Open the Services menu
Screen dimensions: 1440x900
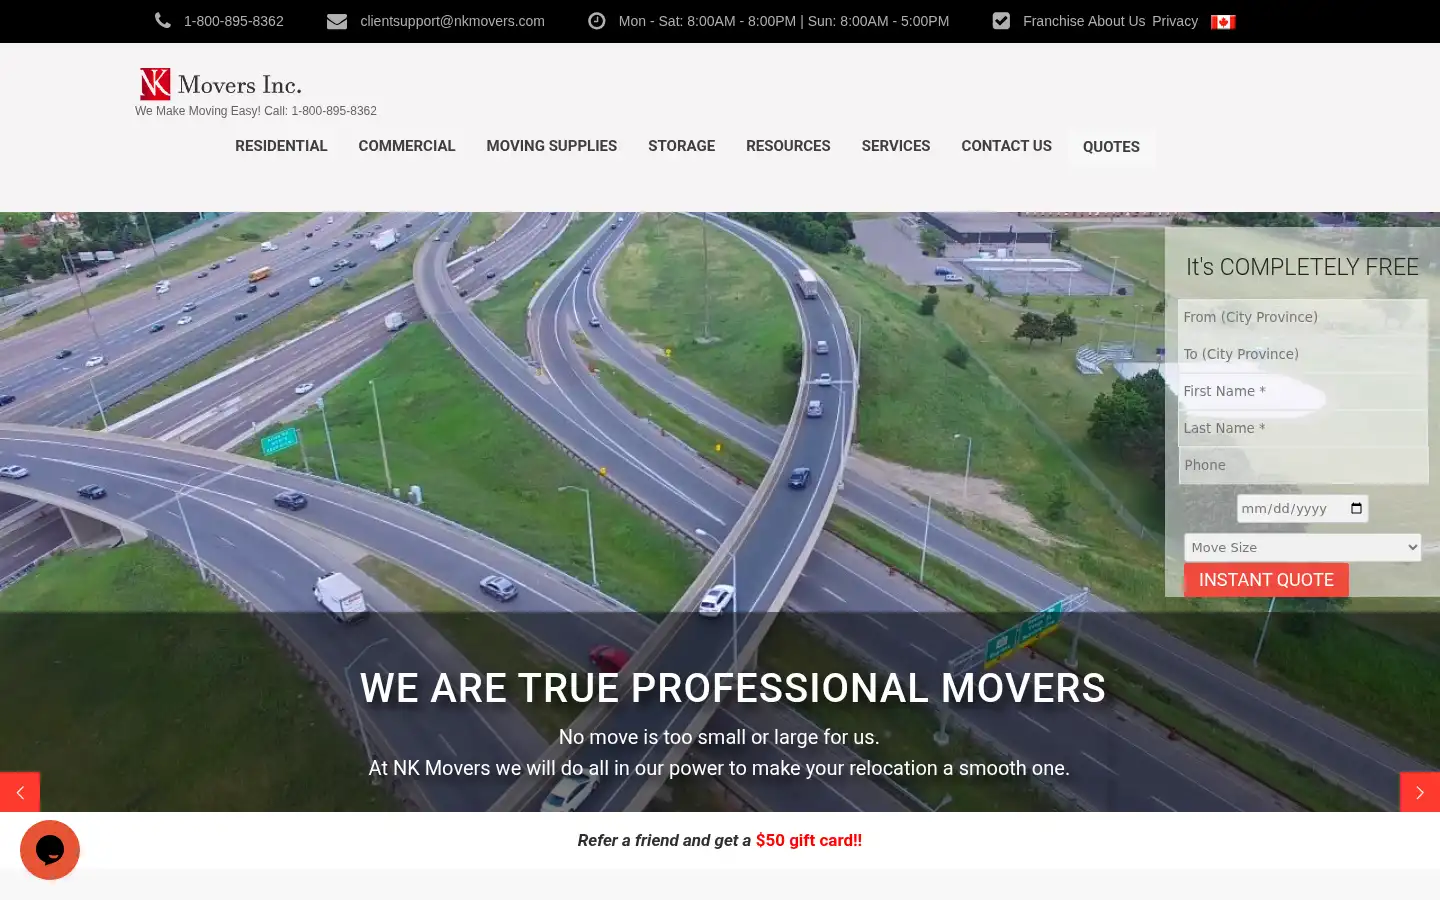click(x=896, y=146)
